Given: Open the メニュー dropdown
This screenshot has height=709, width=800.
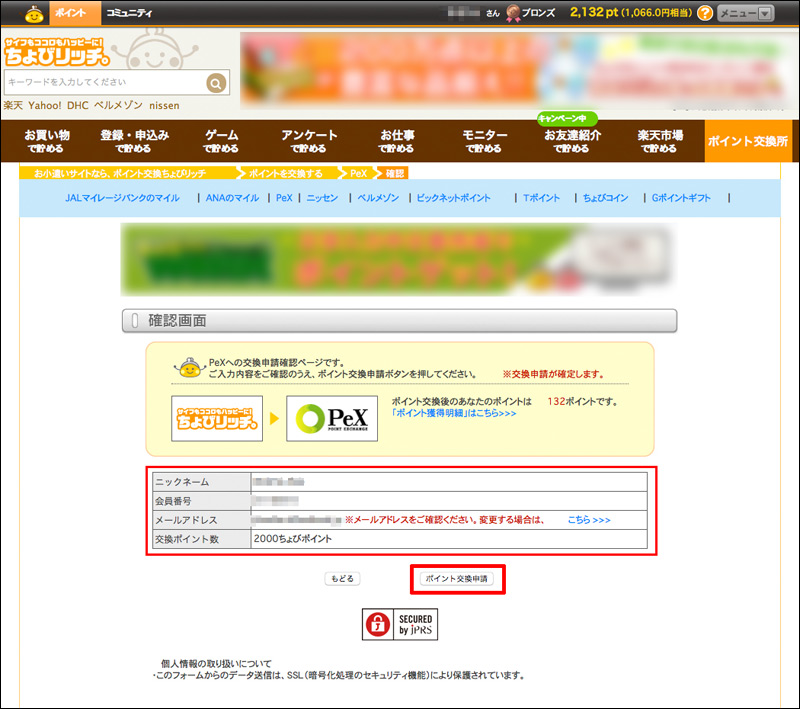Looking at the screenshot, I should [745, 13].
